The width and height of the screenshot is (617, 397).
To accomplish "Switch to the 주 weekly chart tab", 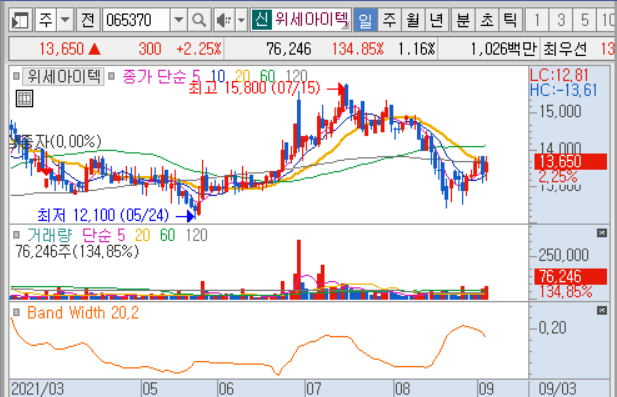I will point(389,20).
